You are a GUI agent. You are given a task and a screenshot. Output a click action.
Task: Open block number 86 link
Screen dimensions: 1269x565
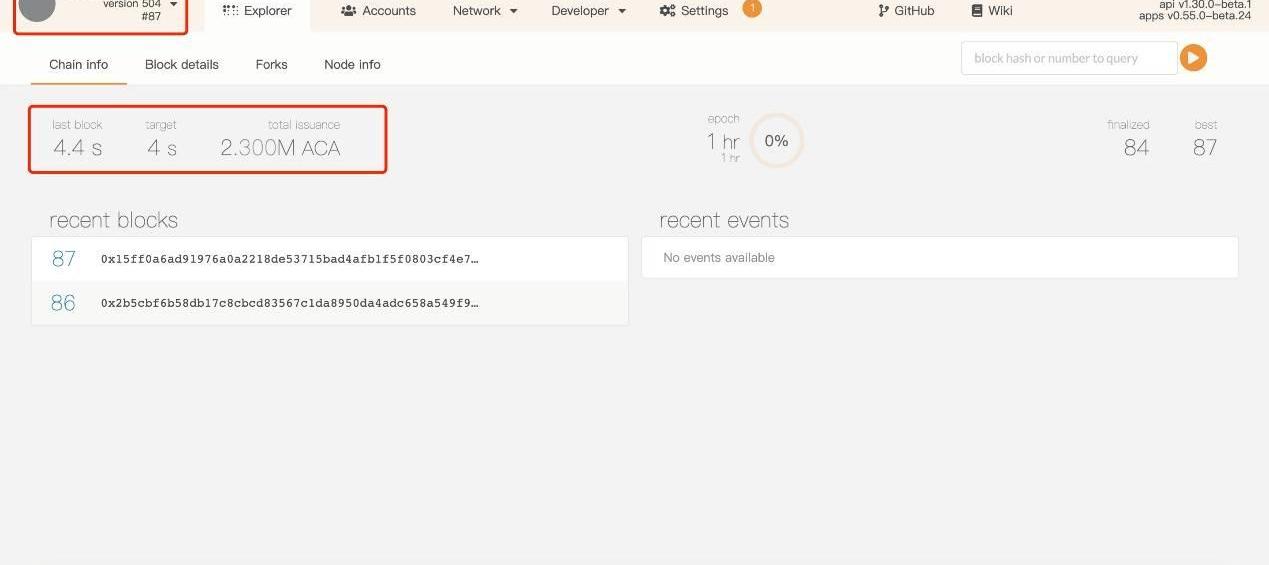63,303
